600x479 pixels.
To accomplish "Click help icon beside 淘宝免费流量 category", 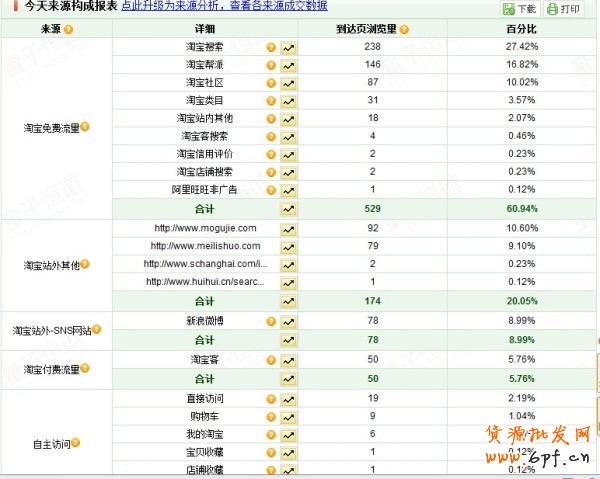I will click(x=85, y=127).
